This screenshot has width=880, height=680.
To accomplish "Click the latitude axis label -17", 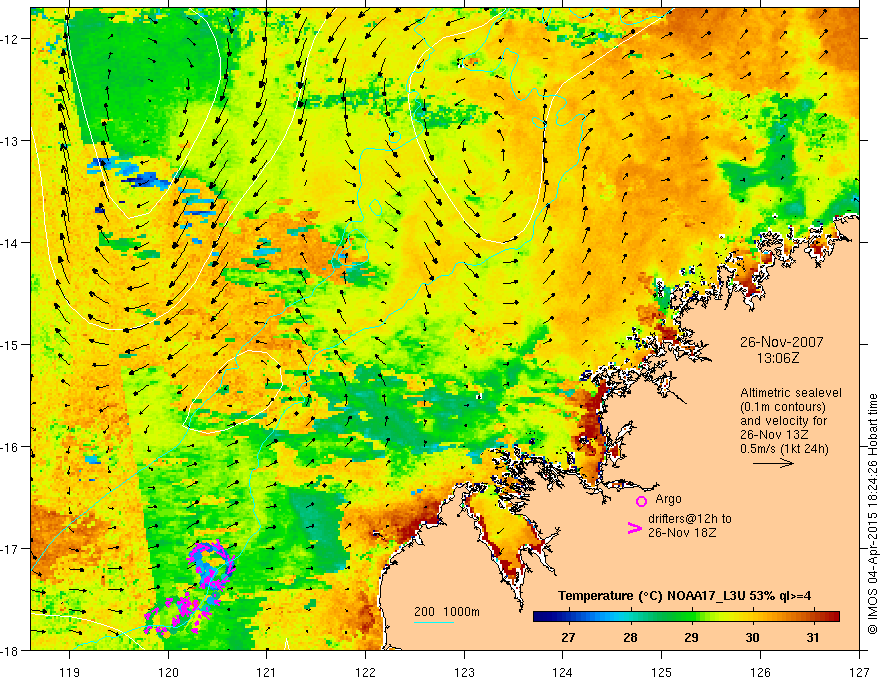I will click(x=10, y=548).
